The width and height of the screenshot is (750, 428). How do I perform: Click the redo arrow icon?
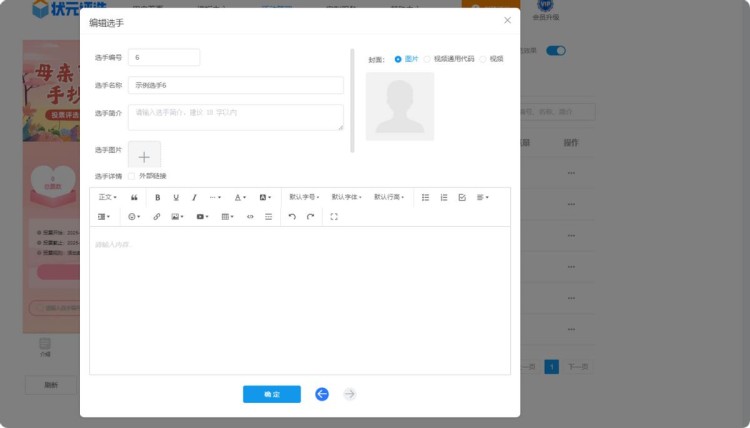[x=310, y=216]
